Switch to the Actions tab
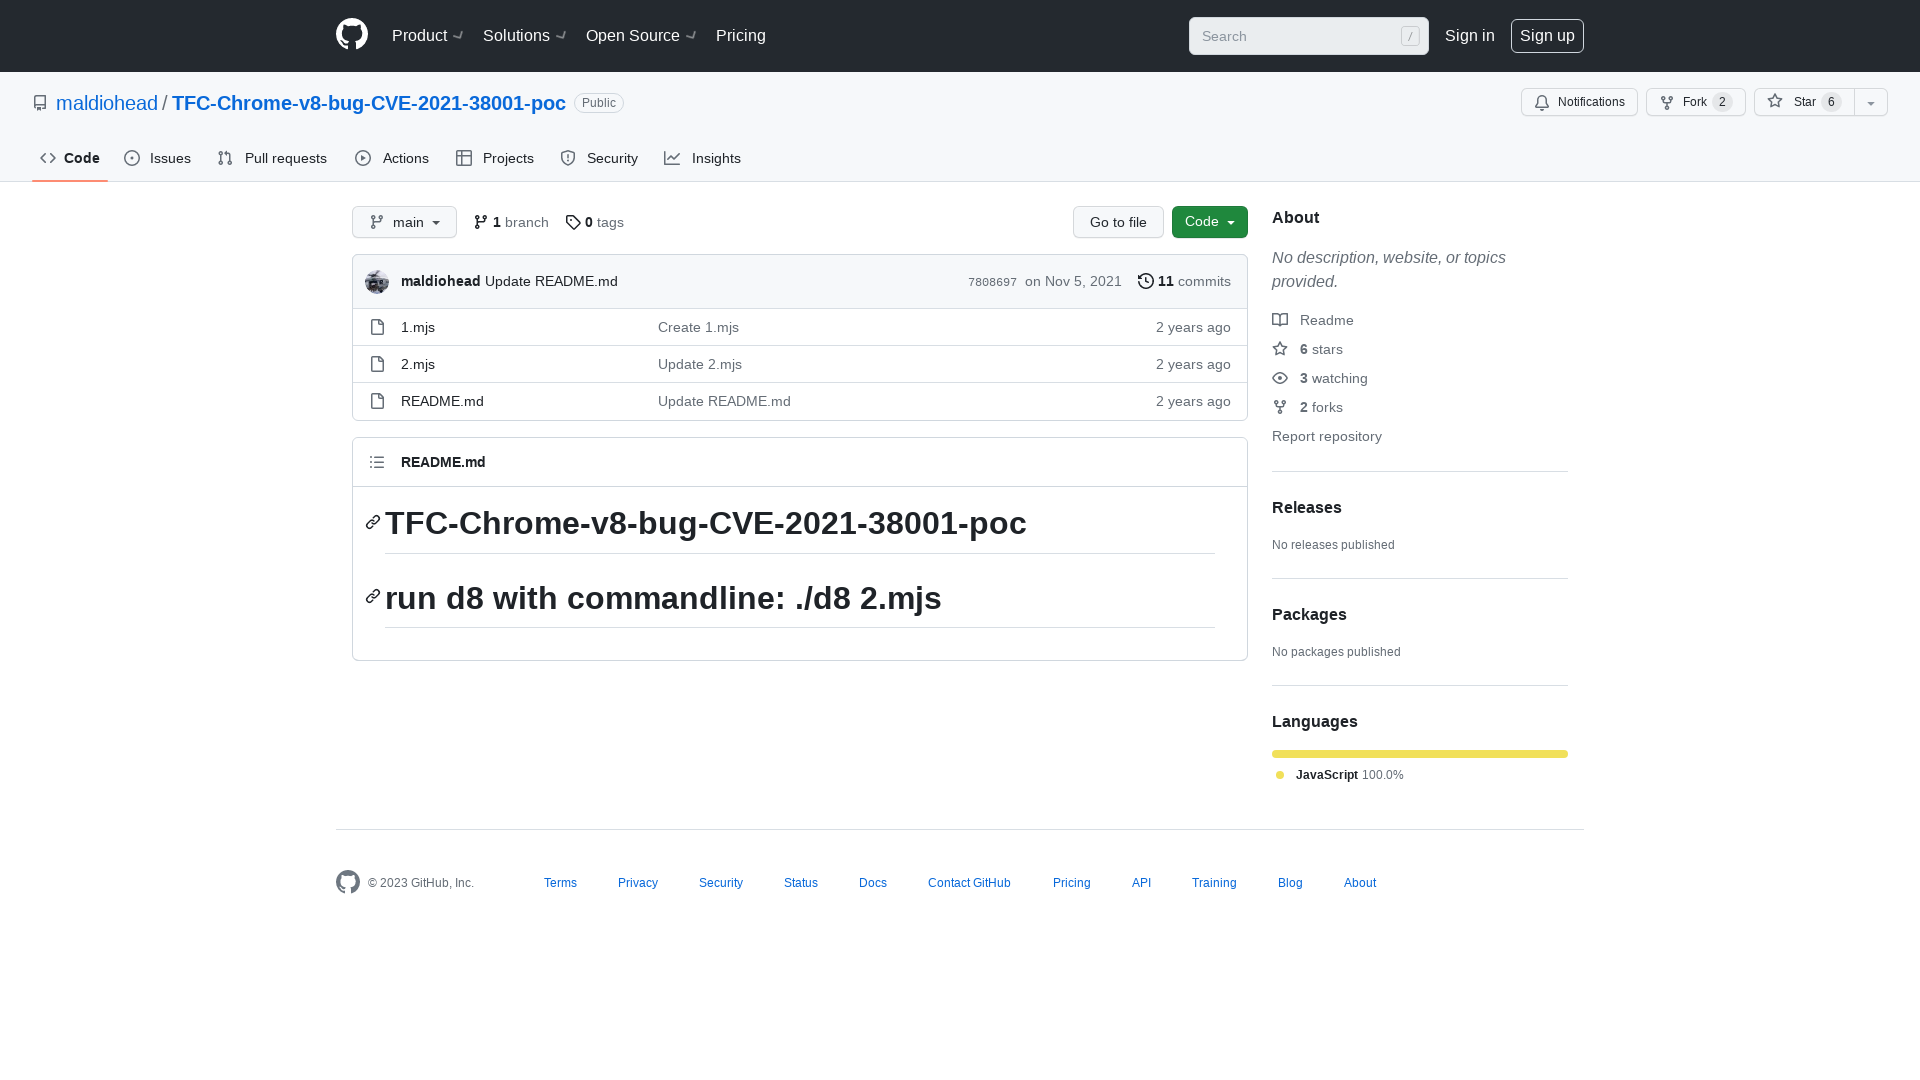This screenshot has height=1080, width=1920. coord(392,158)
